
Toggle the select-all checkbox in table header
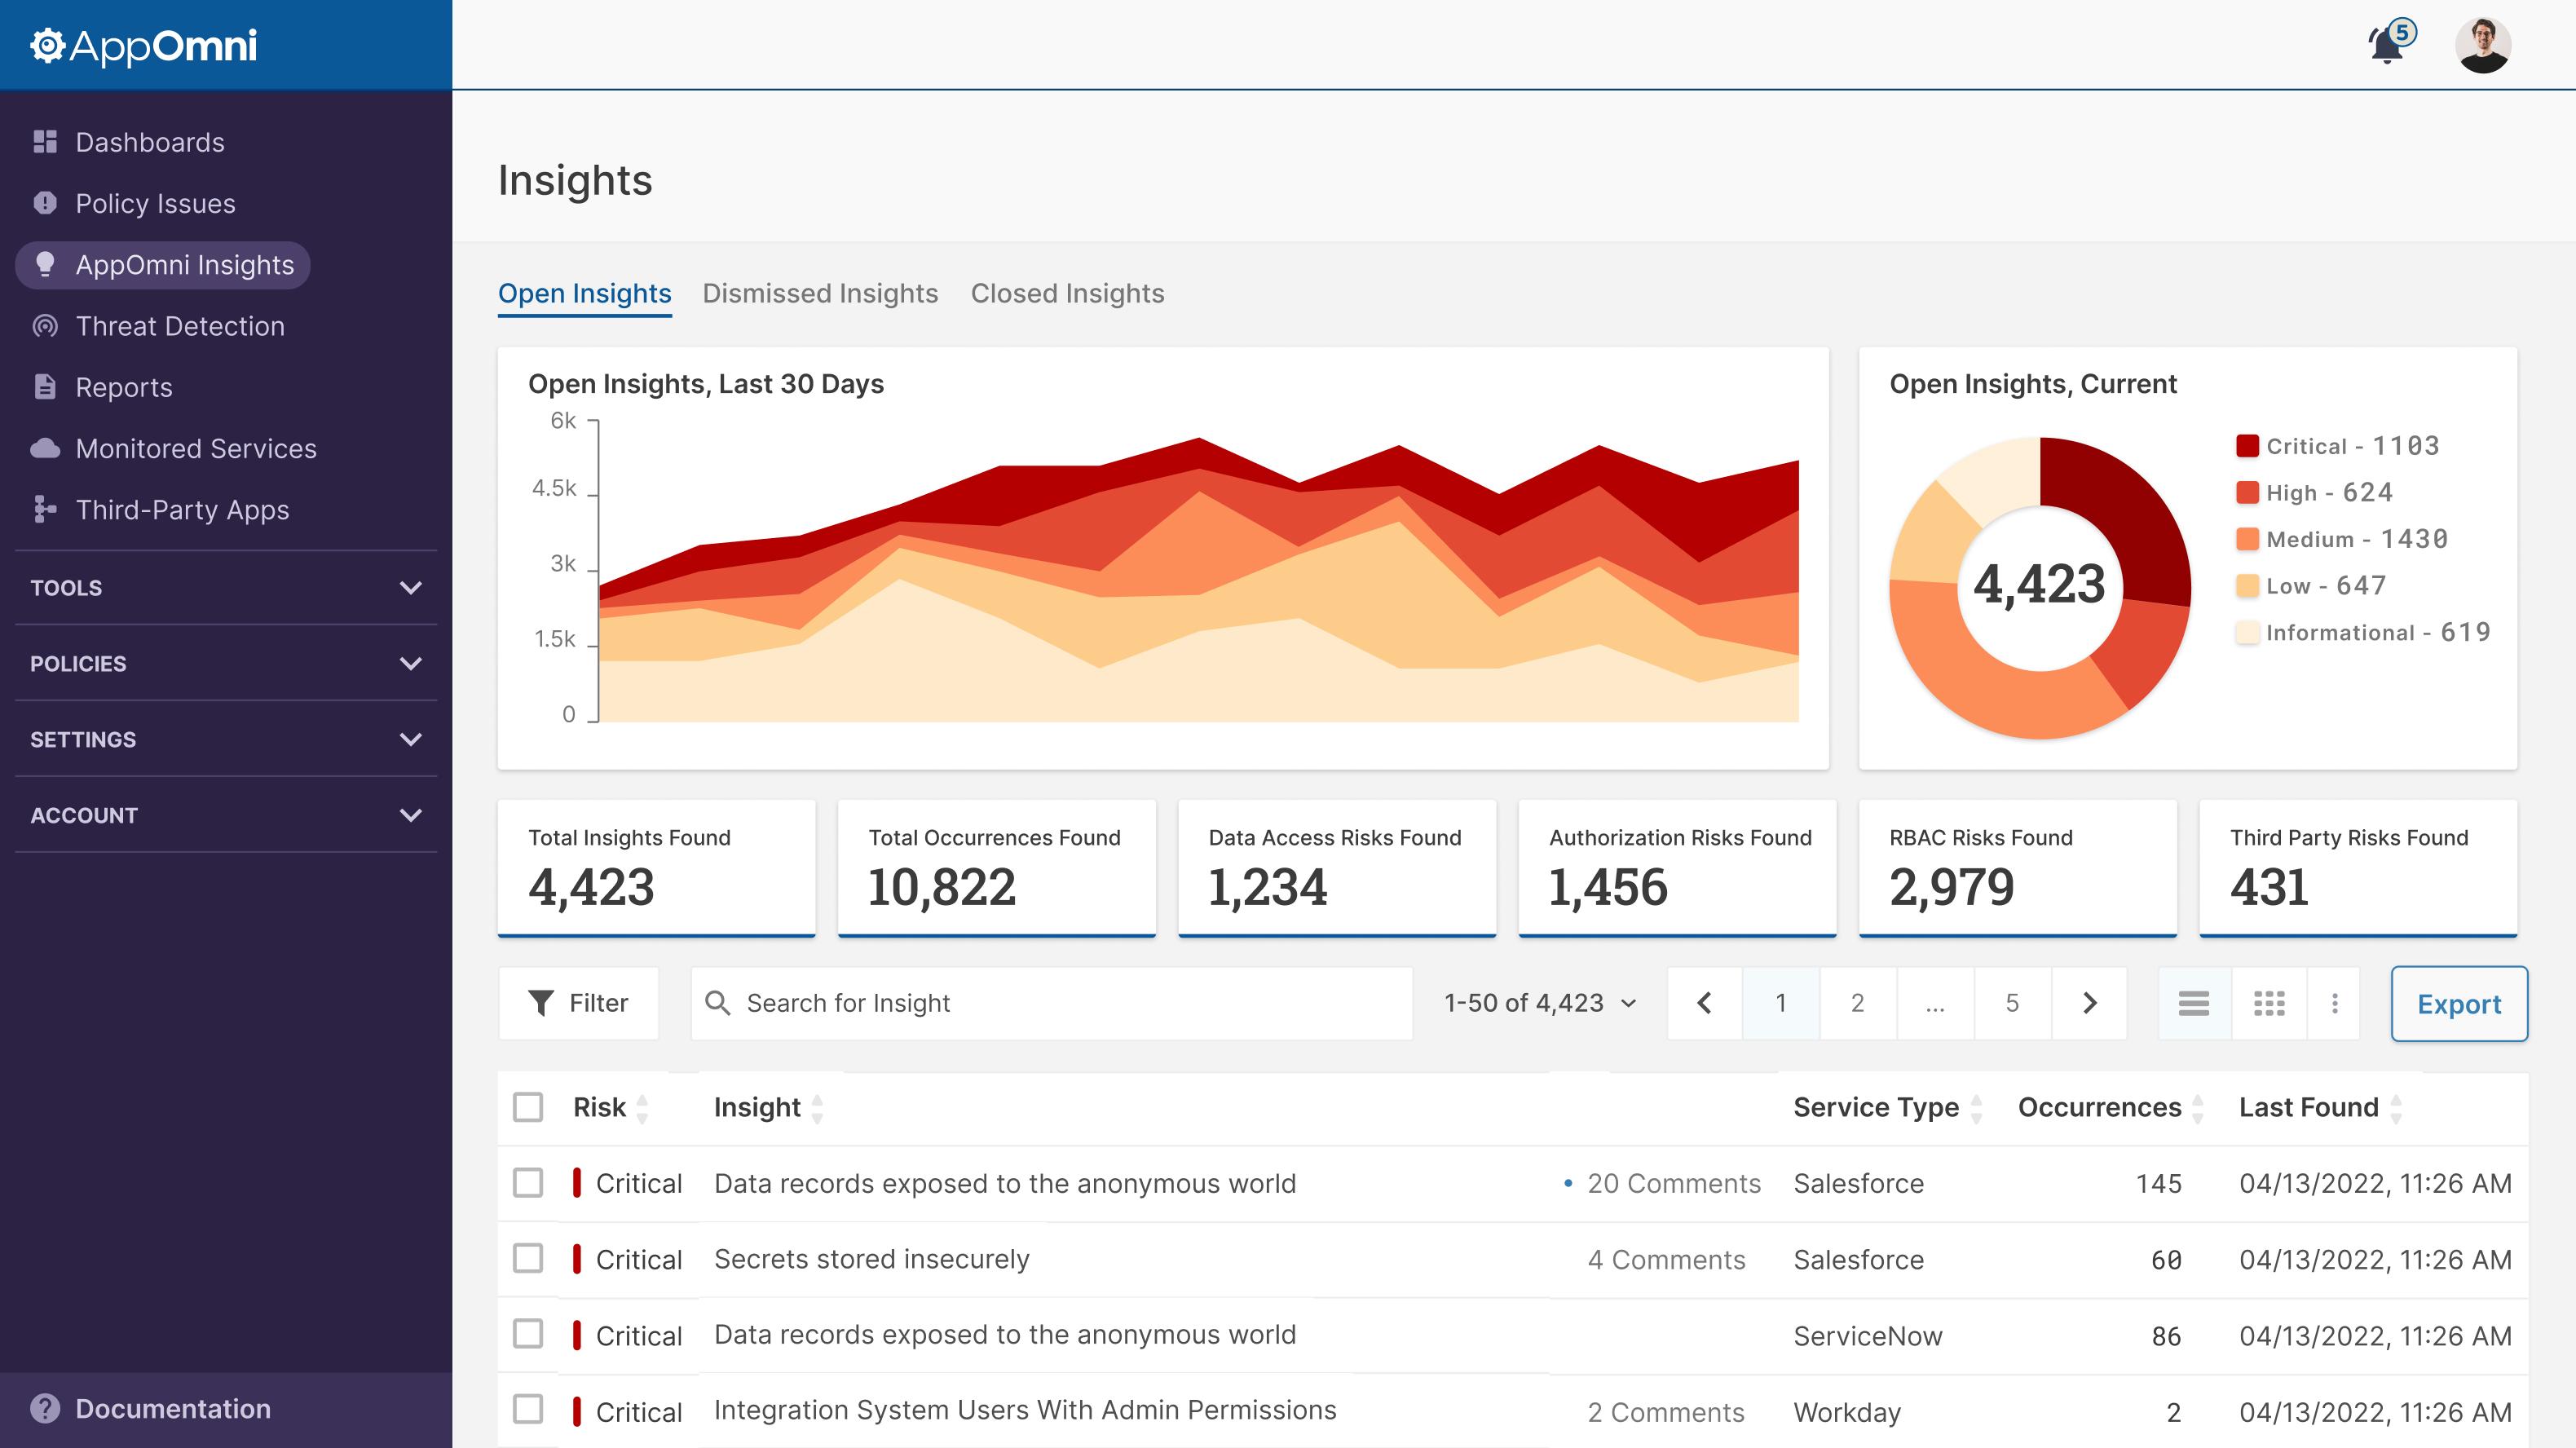(x=528, y=1107)
